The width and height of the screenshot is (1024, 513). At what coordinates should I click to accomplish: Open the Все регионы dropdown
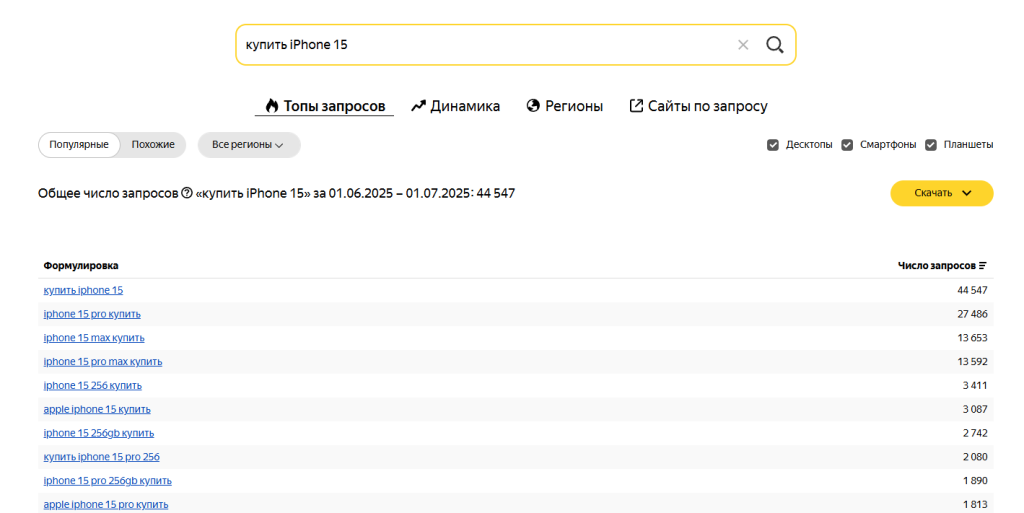[248, 145]
